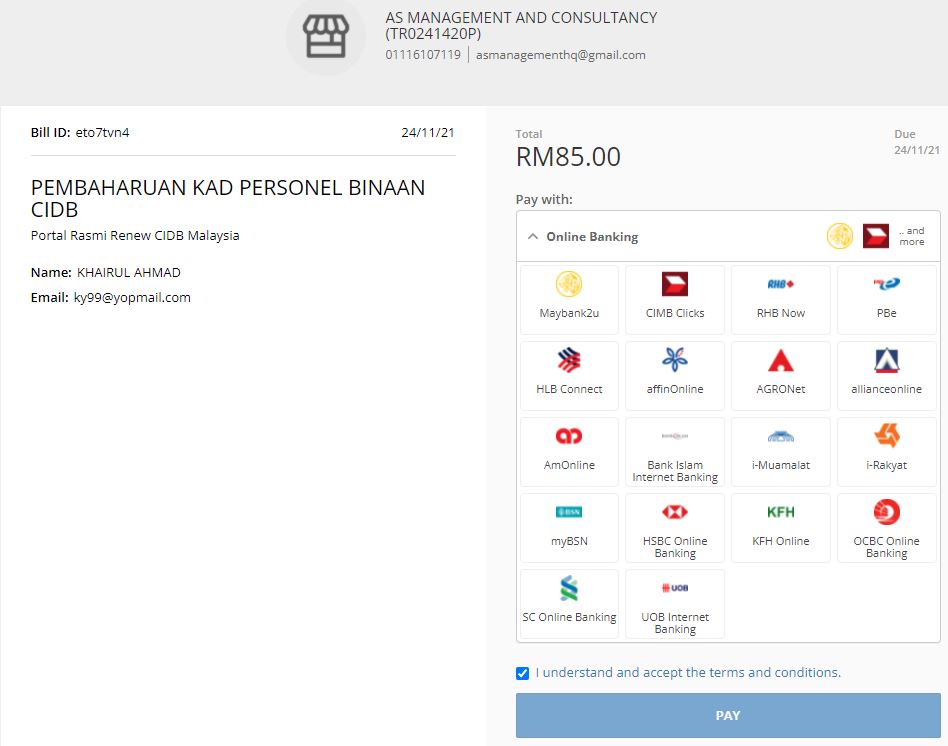Screen dimensions: 948x746
Task: Click AS MANAGEMENT AND CONSULTANCY merchant name
Action: 521,25
